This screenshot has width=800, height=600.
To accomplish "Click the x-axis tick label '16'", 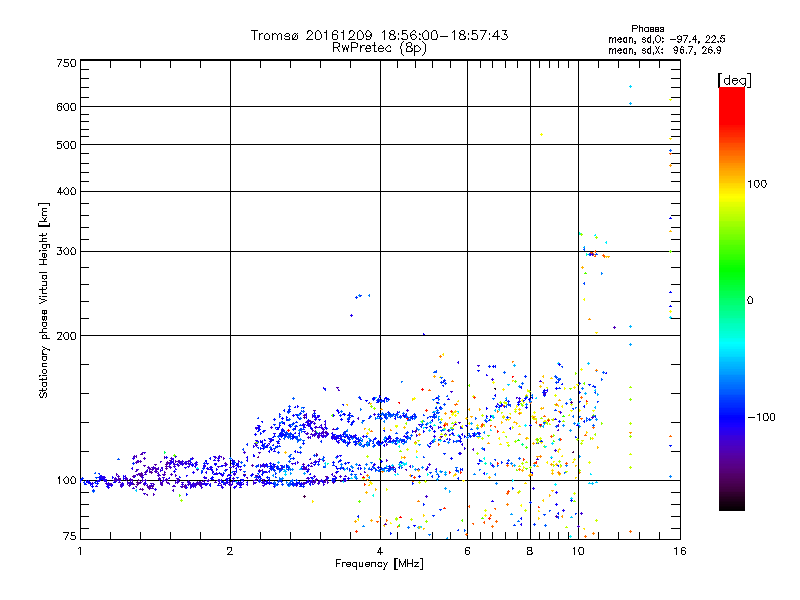I will 680,551.
